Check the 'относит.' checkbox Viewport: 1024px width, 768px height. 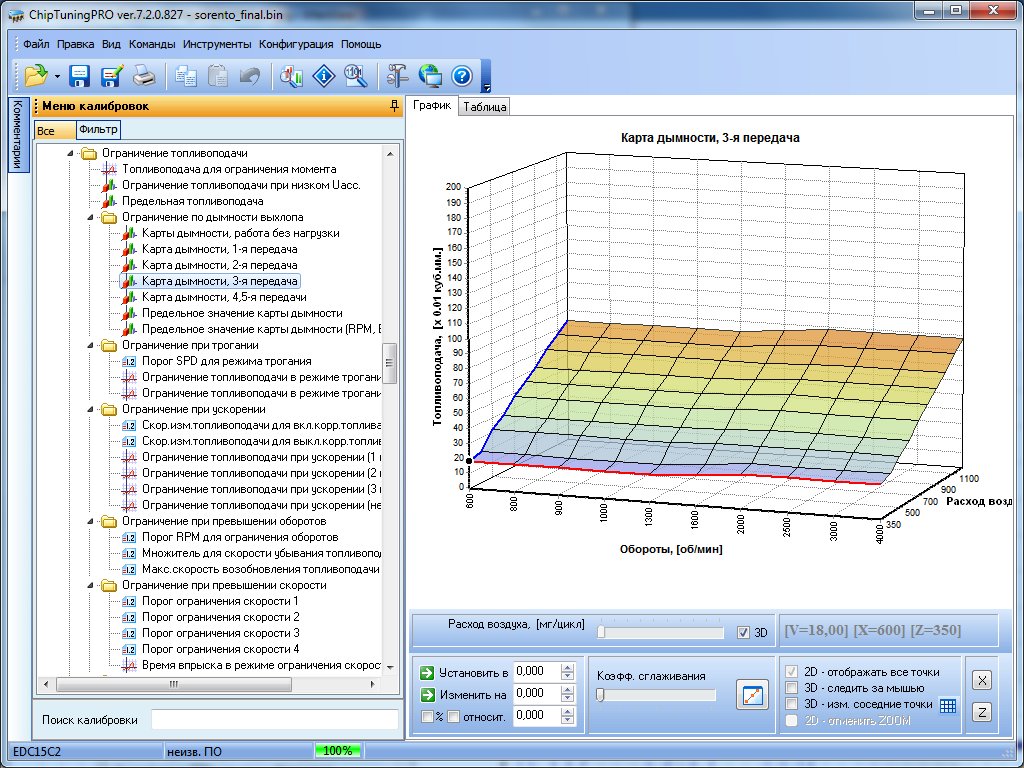[x=453, y=716]
